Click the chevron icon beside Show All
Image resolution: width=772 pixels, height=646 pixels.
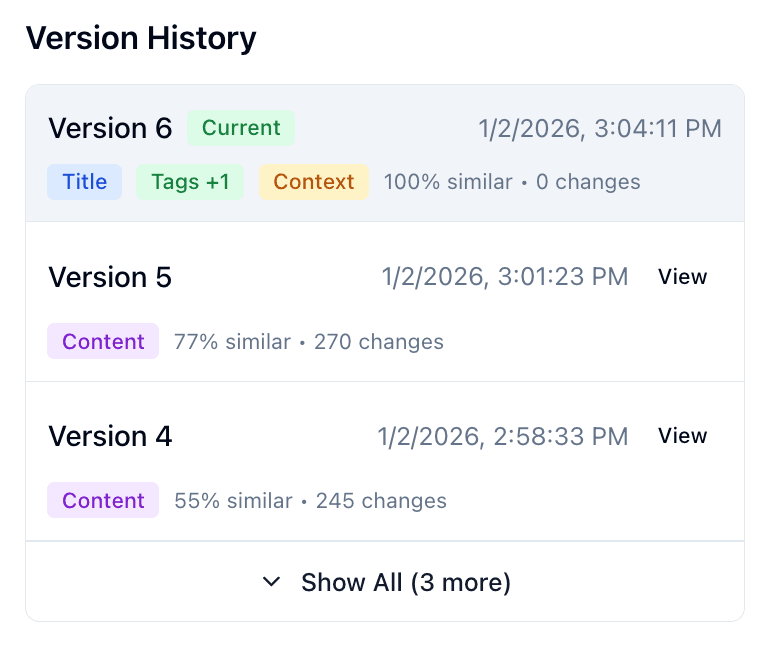coord(271,582)
